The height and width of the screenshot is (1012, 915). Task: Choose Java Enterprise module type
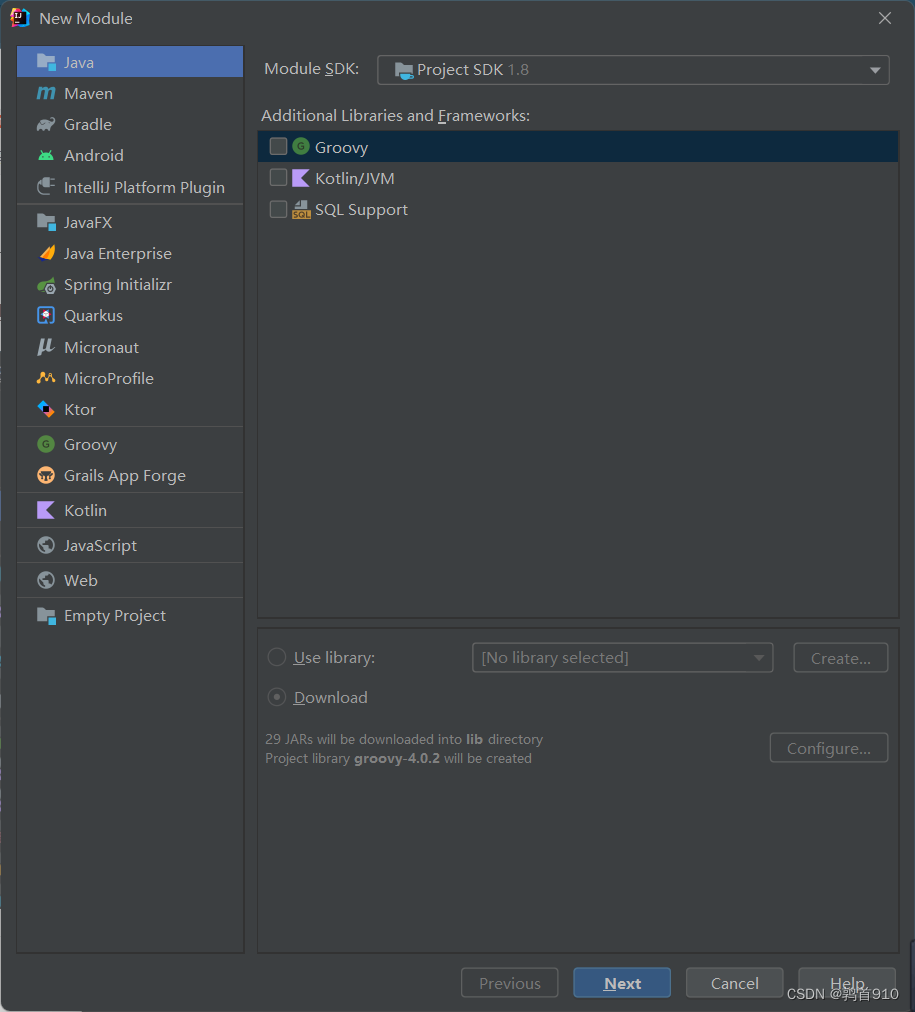tap(130, 253)
